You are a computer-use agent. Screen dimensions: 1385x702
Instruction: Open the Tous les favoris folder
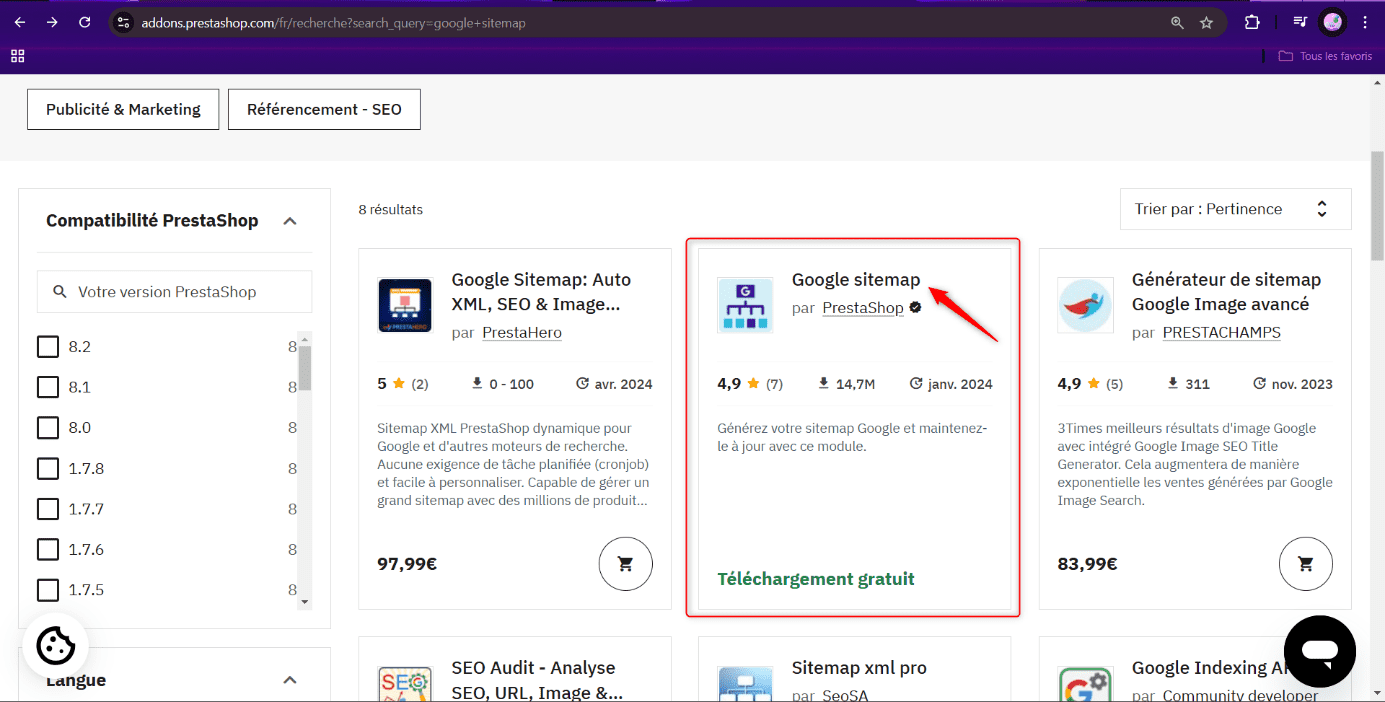click(x=1325, y=56)
